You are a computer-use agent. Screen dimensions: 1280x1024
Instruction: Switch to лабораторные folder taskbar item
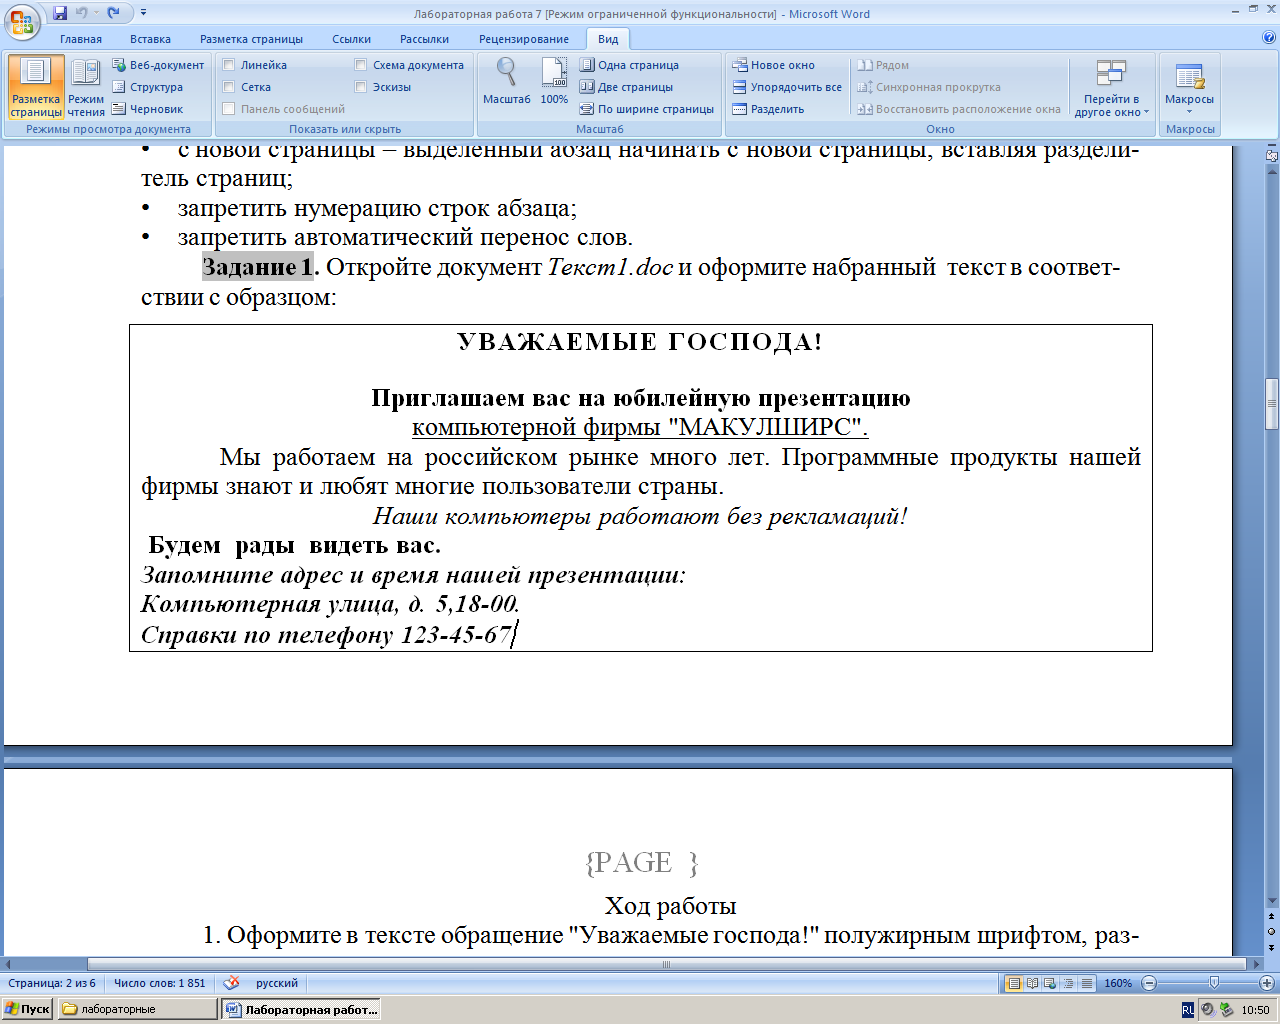click(x=137, y=1009)
